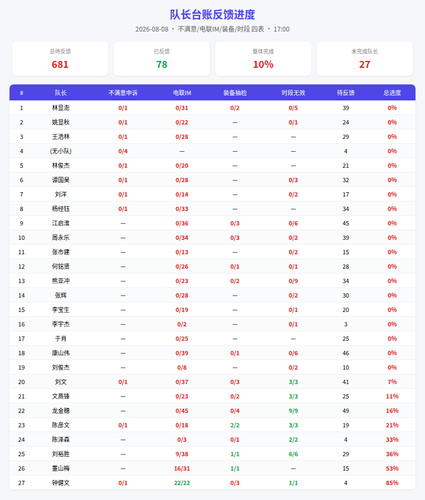Select captain name 刘文
The height and width of the screenshot is (500, 425).
tap(61, 382)
